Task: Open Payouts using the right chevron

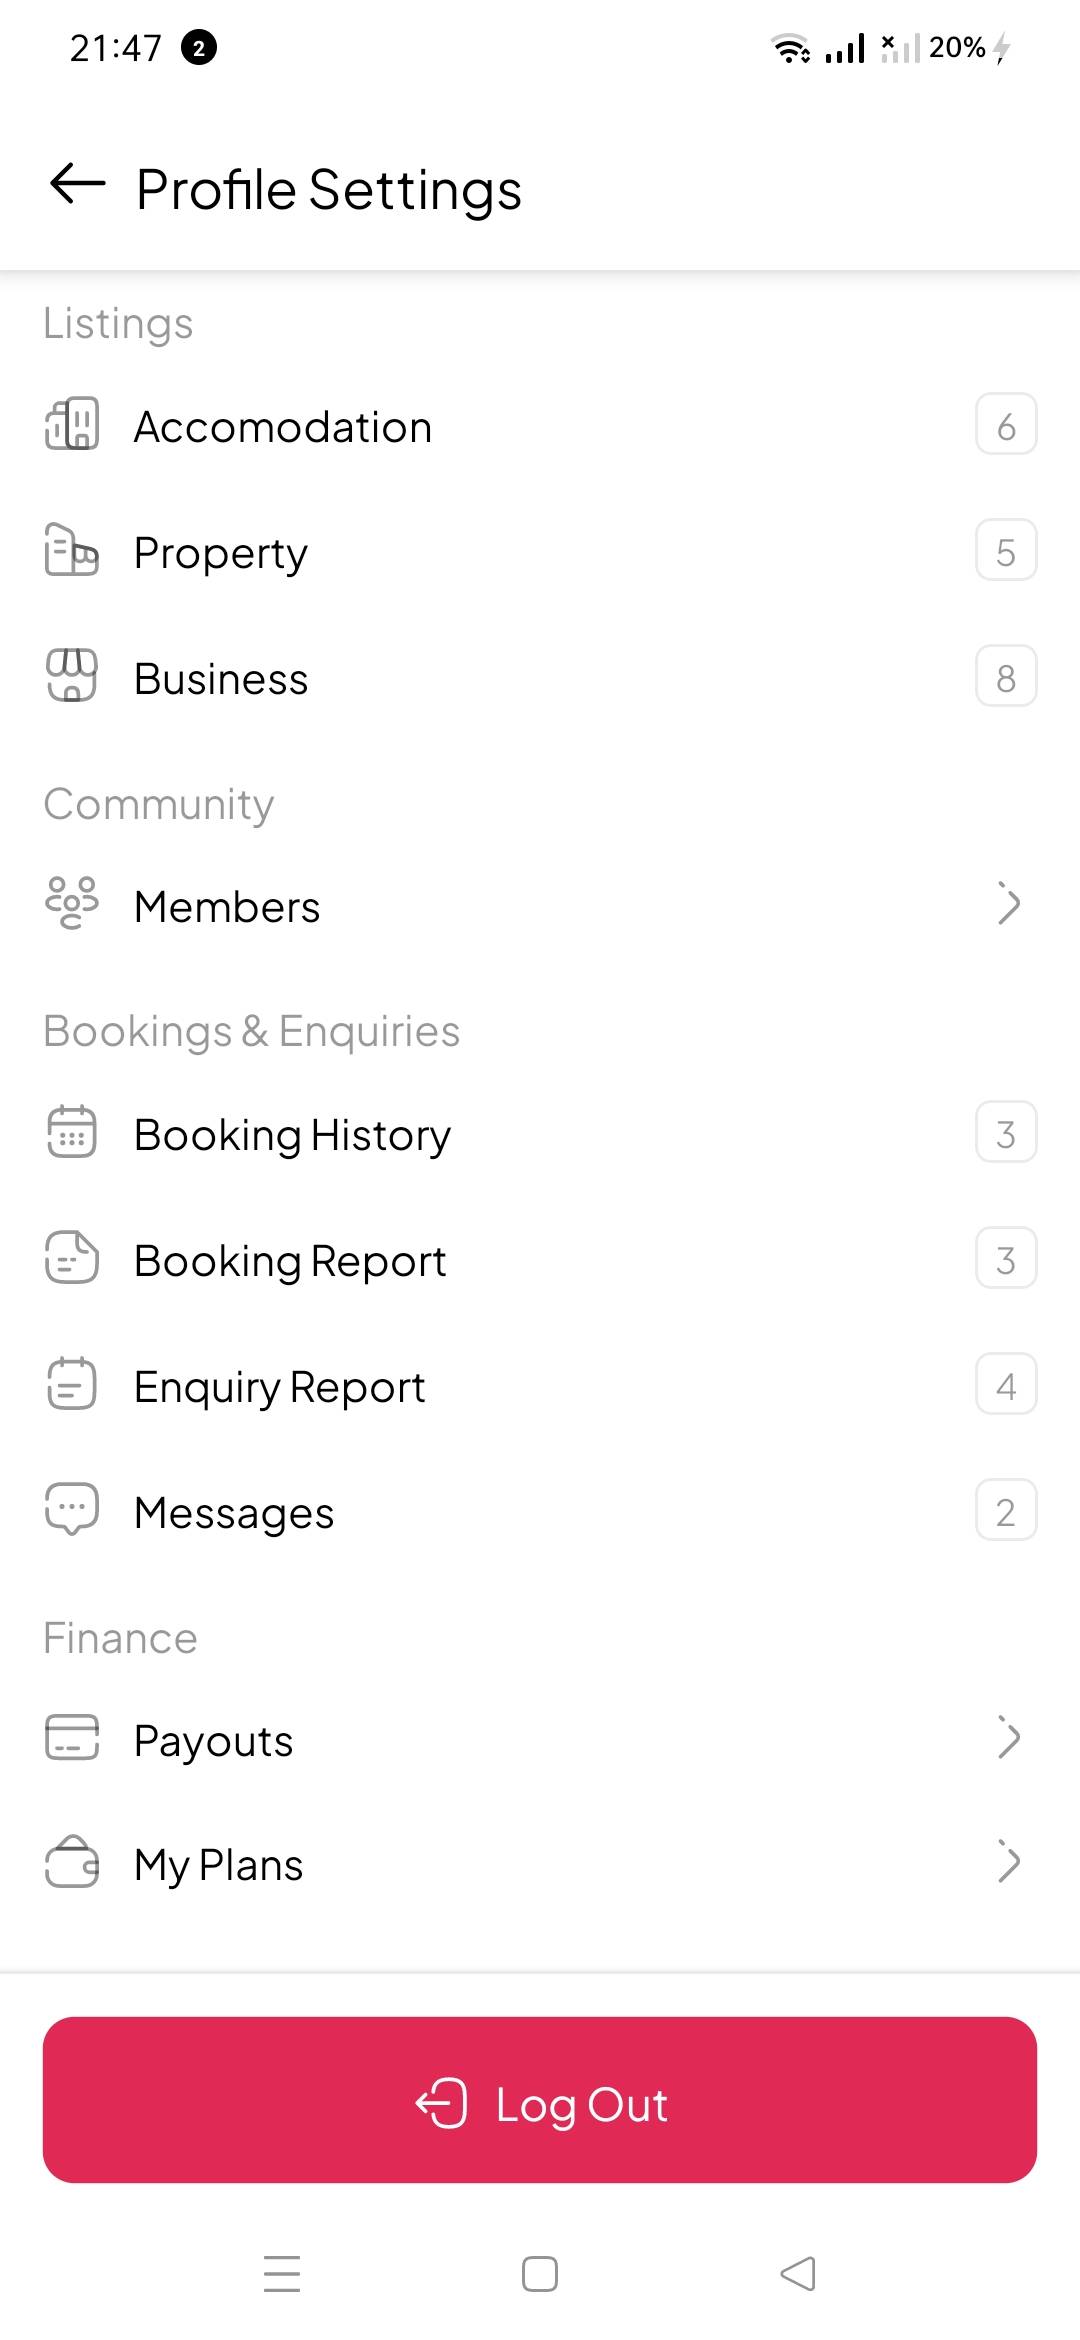Action: tap(1008, 1738)
